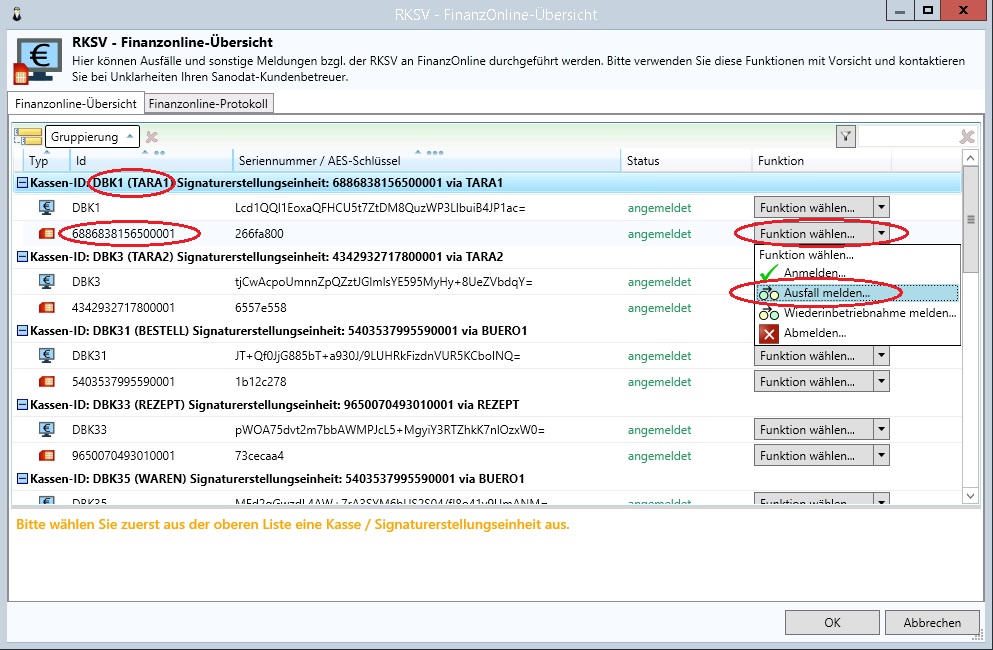Clear the grouping with the X icon
Screen dimensions: 993x650
coord(151,137)
